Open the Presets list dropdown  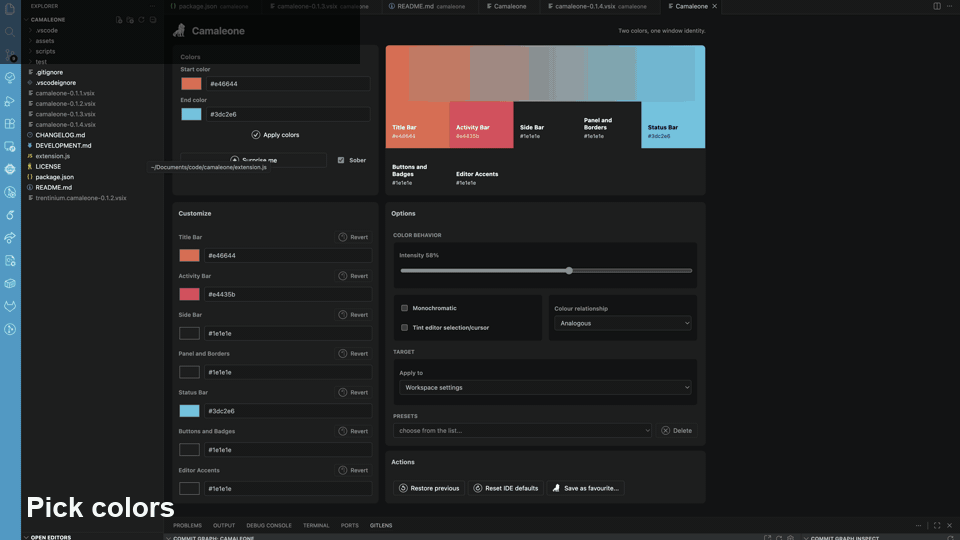coord(522,430)
